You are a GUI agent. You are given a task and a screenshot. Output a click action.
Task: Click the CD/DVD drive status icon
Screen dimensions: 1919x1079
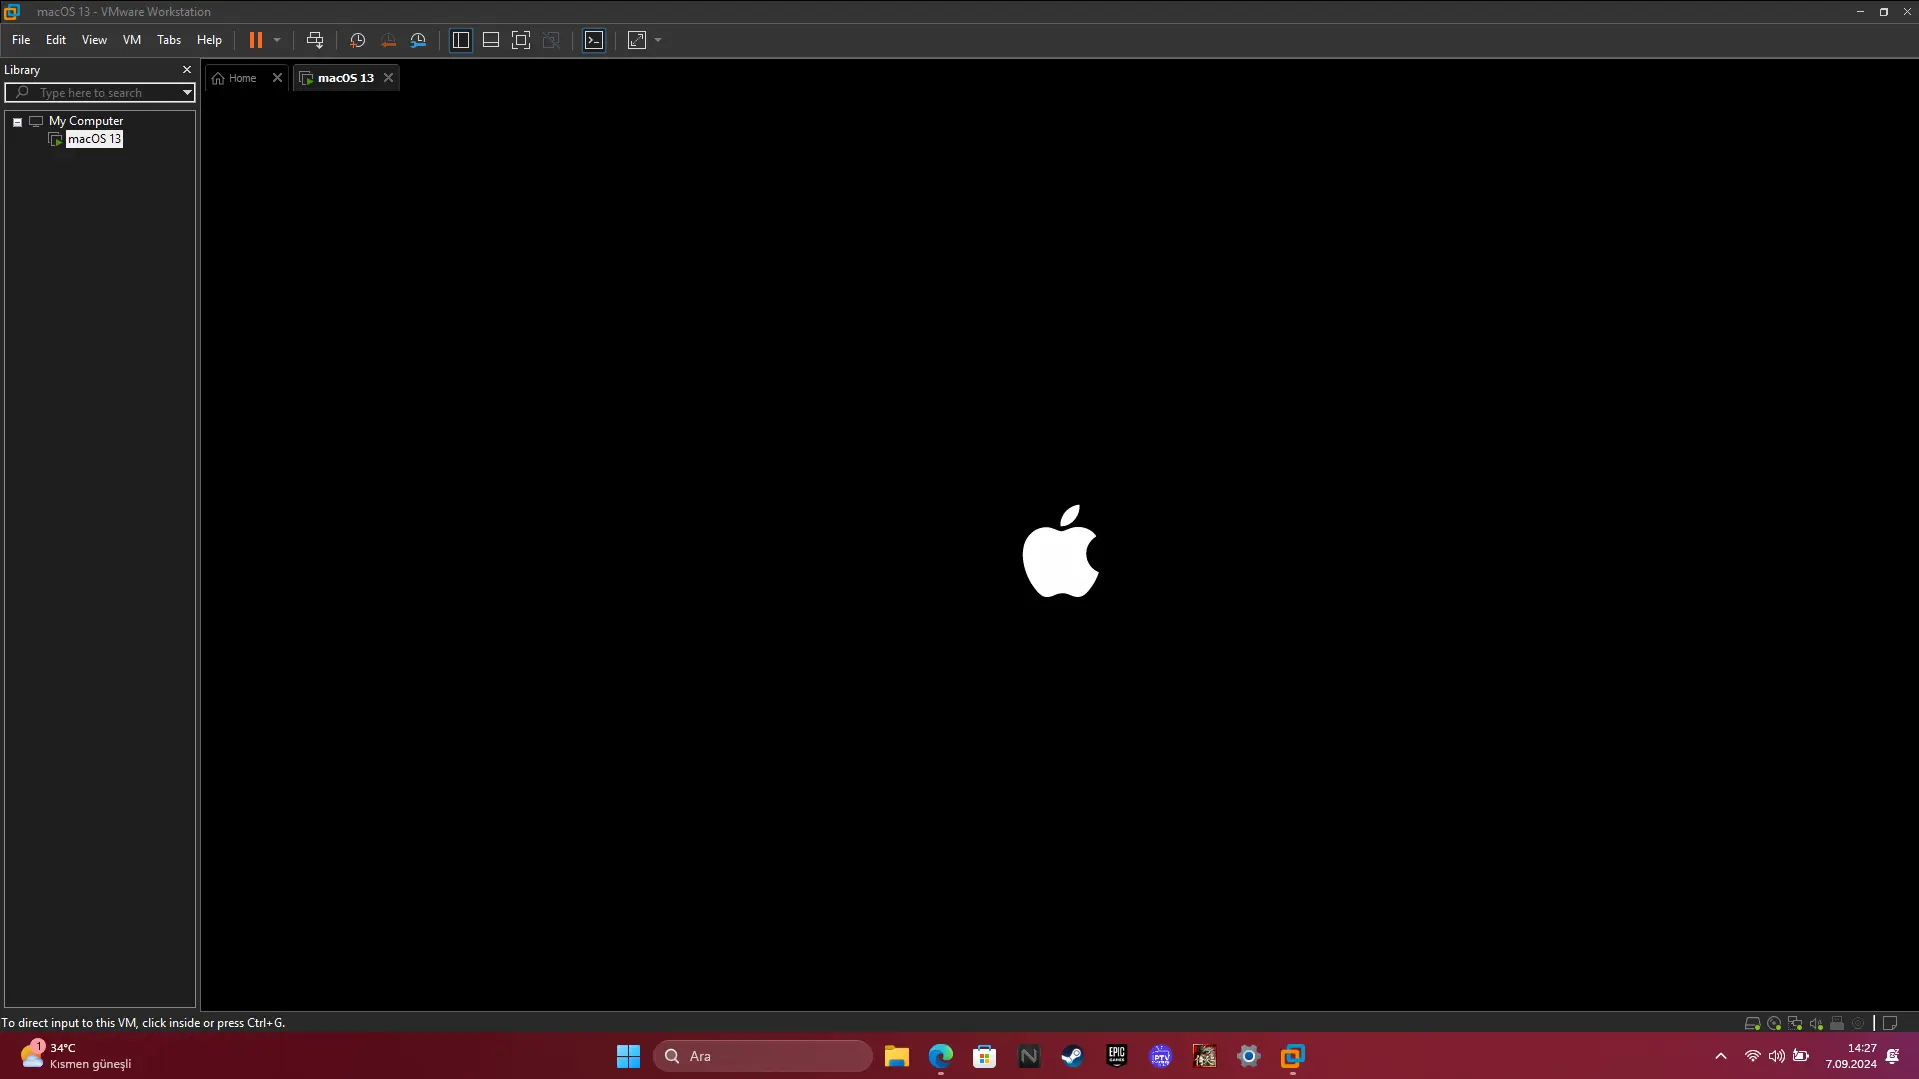click(x=1774, y=1023)
